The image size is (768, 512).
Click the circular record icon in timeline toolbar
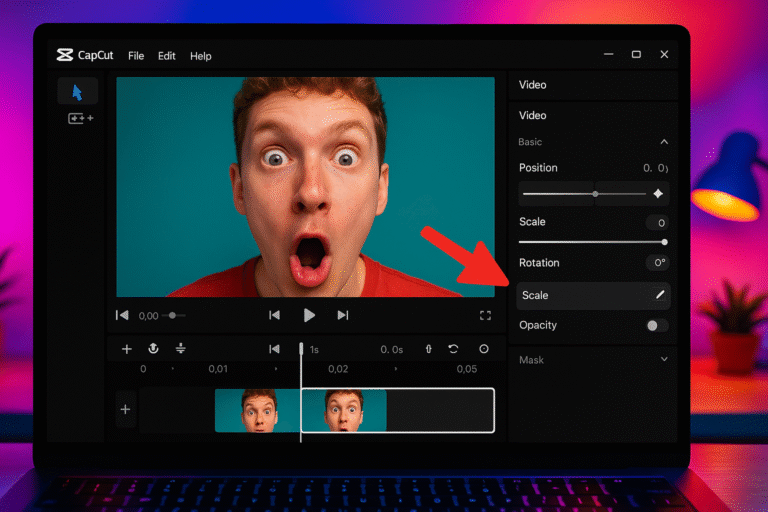tap(483, 349)
